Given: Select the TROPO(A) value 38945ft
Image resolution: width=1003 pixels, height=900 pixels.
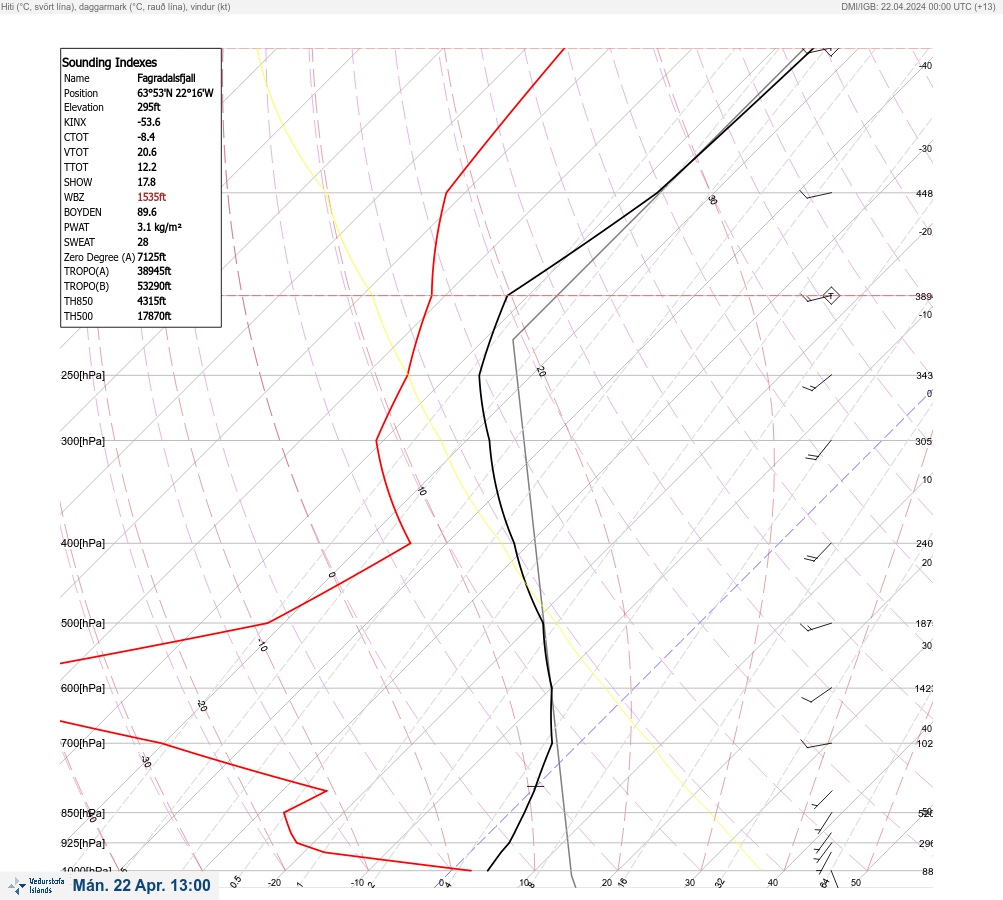Looking at the screenshot, I should (154, 271).
